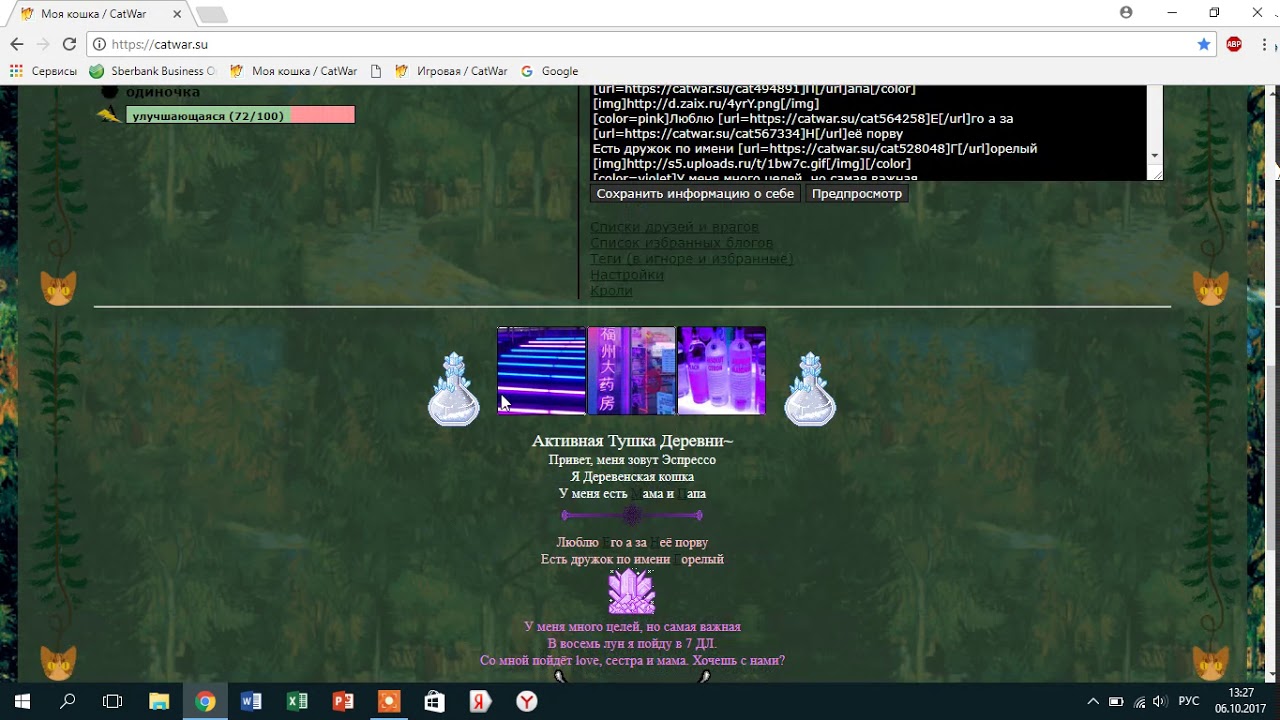The image size is (1280, 720).
Task: Click crystal flask icon left of thumbnails
Action: coord(454,389)
